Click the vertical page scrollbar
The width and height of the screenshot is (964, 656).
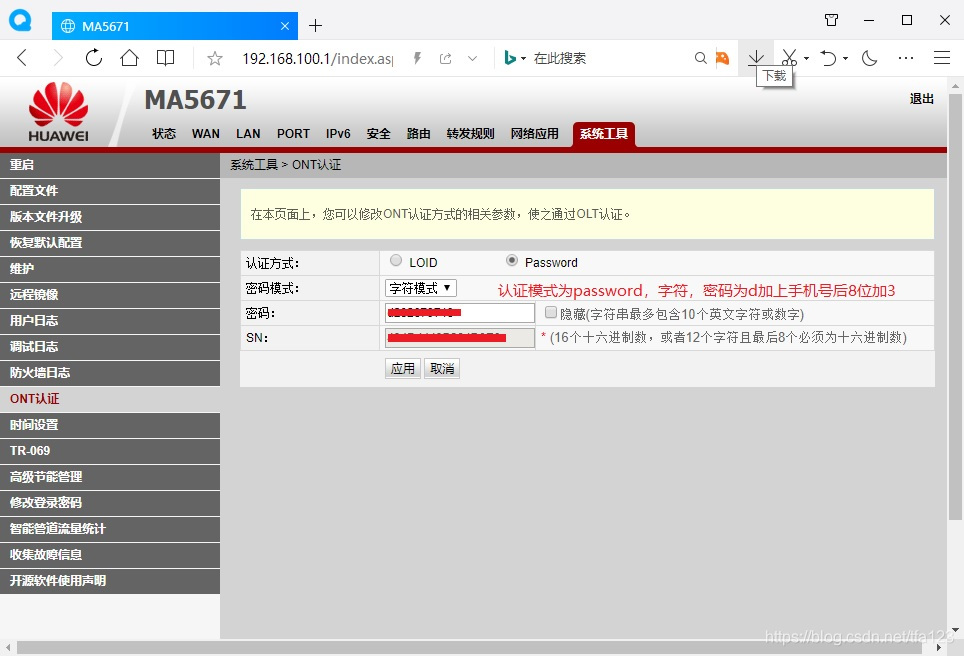coord(955,306)
